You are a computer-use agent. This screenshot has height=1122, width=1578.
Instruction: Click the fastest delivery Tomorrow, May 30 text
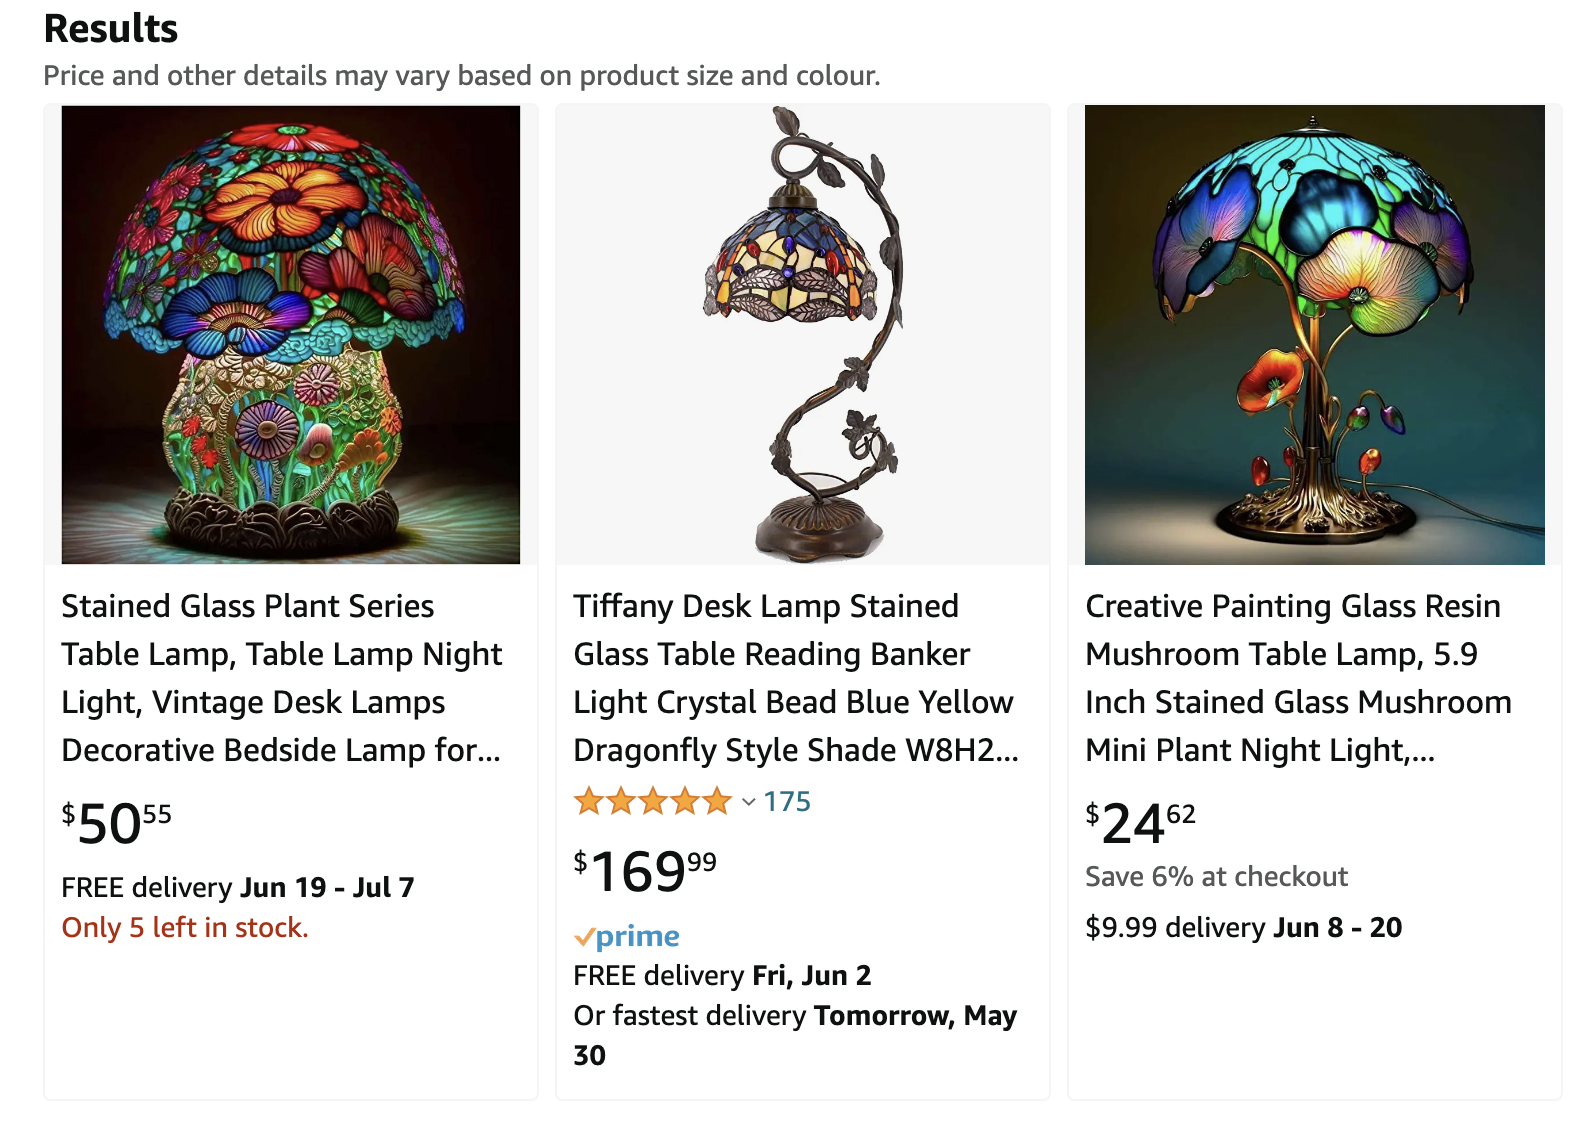pos(795,1035)
